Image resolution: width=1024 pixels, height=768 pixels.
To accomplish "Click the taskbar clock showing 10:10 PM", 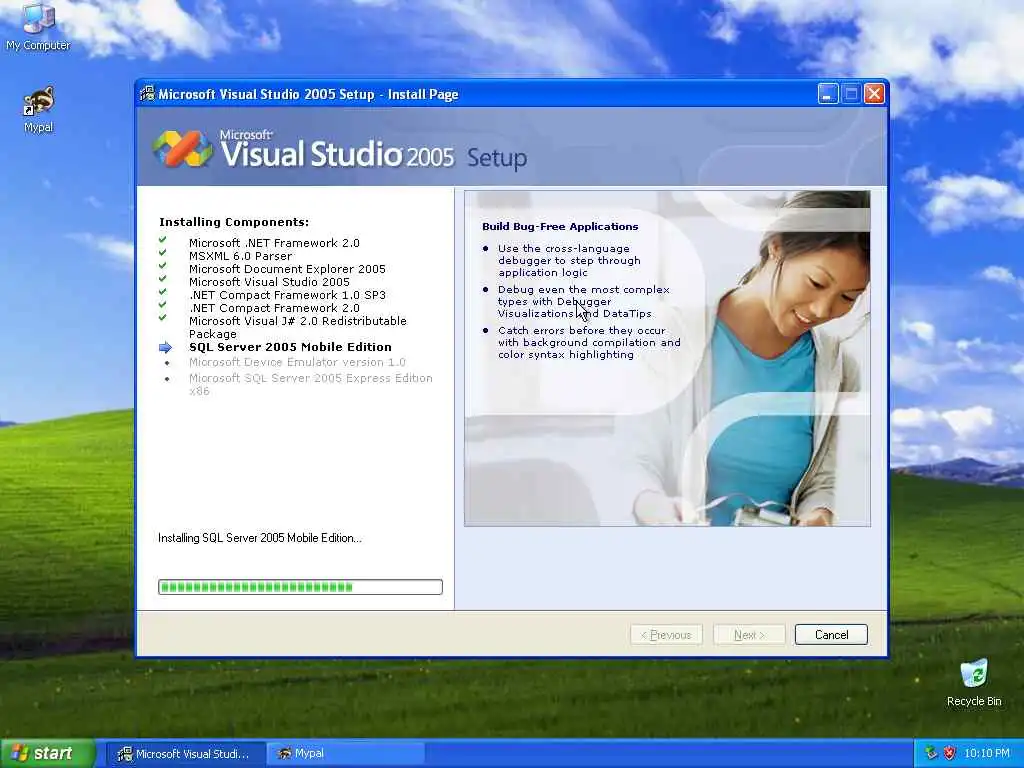I will click(986, 754).
